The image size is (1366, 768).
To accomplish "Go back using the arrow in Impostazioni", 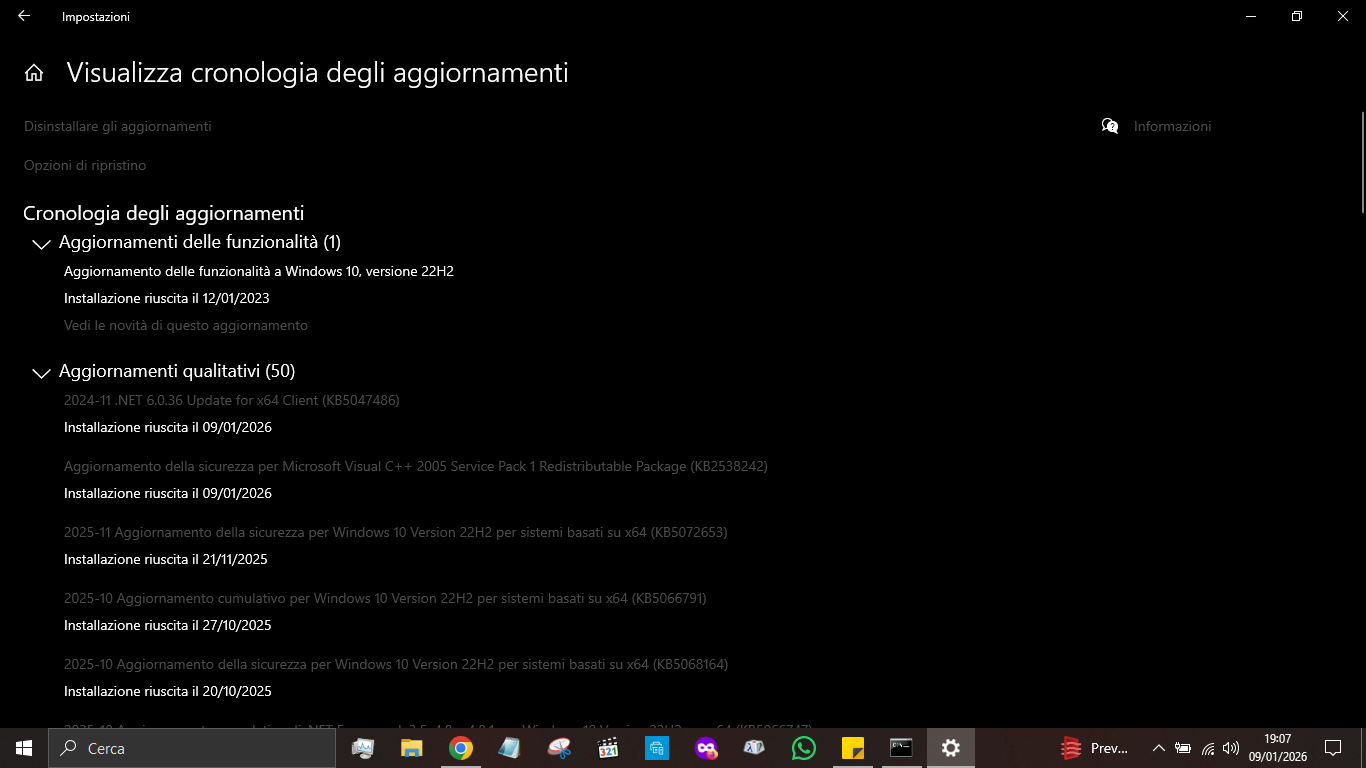I will pos(24,16).
